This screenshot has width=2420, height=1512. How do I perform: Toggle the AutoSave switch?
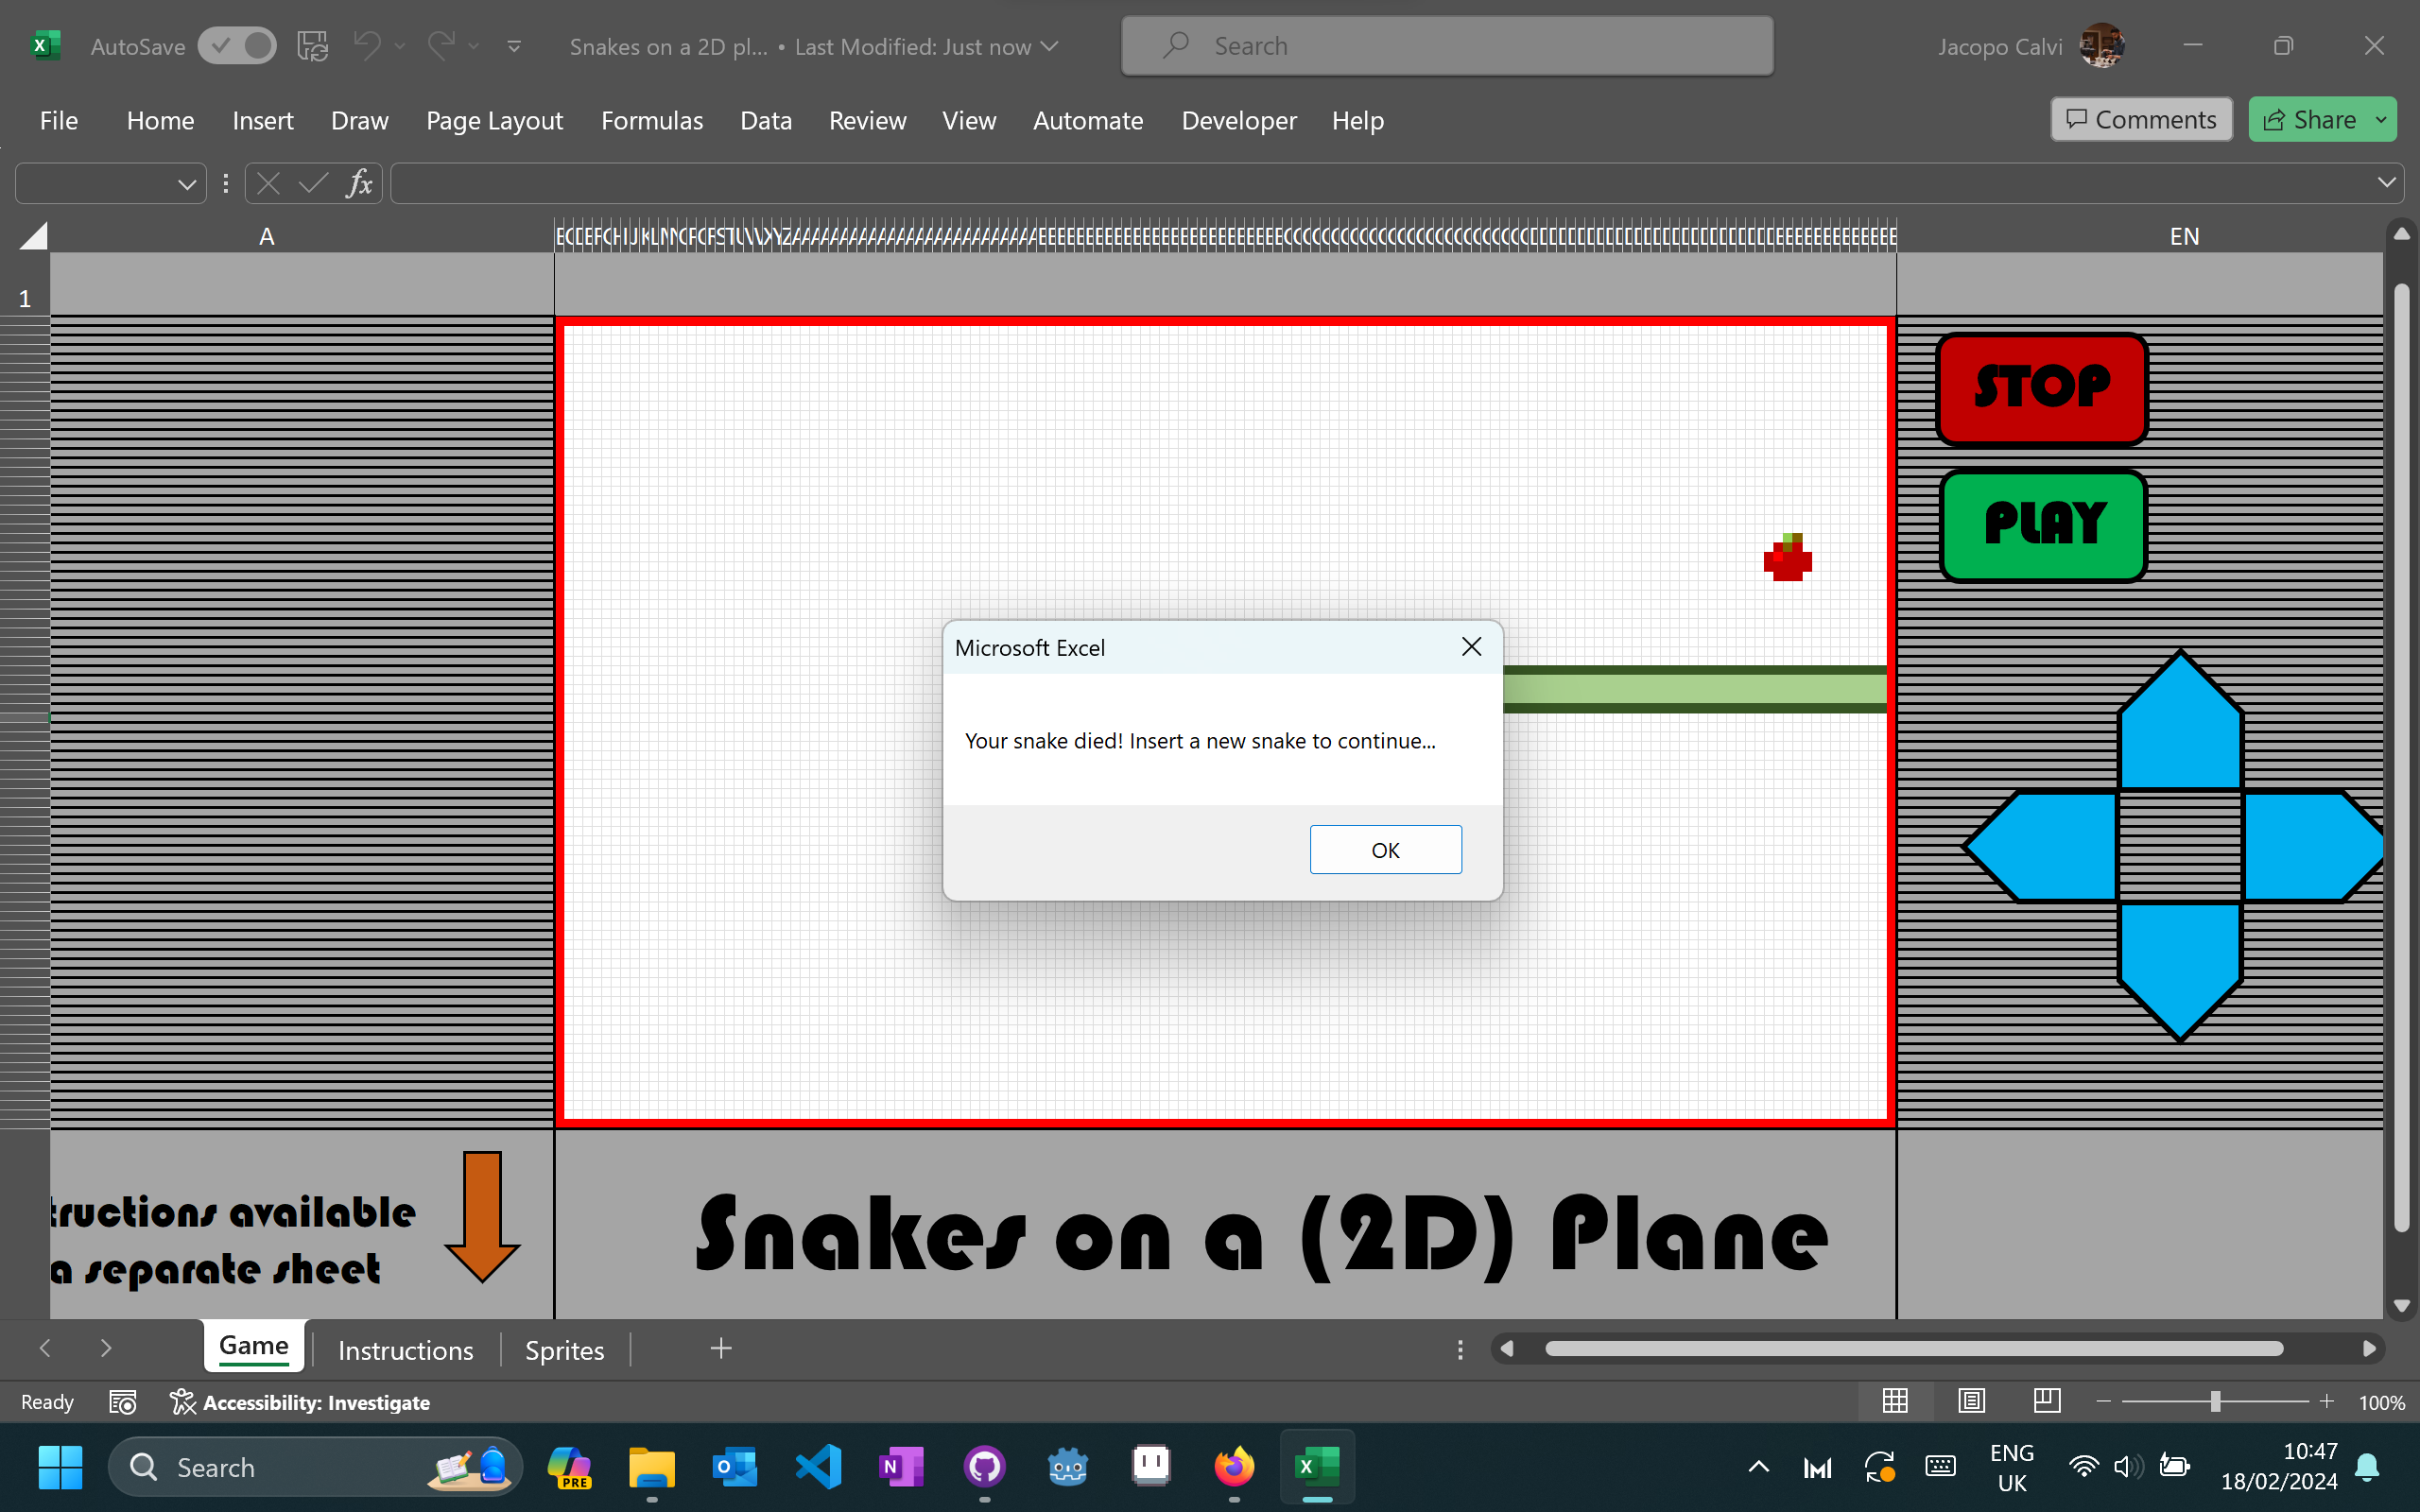tap(237, 46)
